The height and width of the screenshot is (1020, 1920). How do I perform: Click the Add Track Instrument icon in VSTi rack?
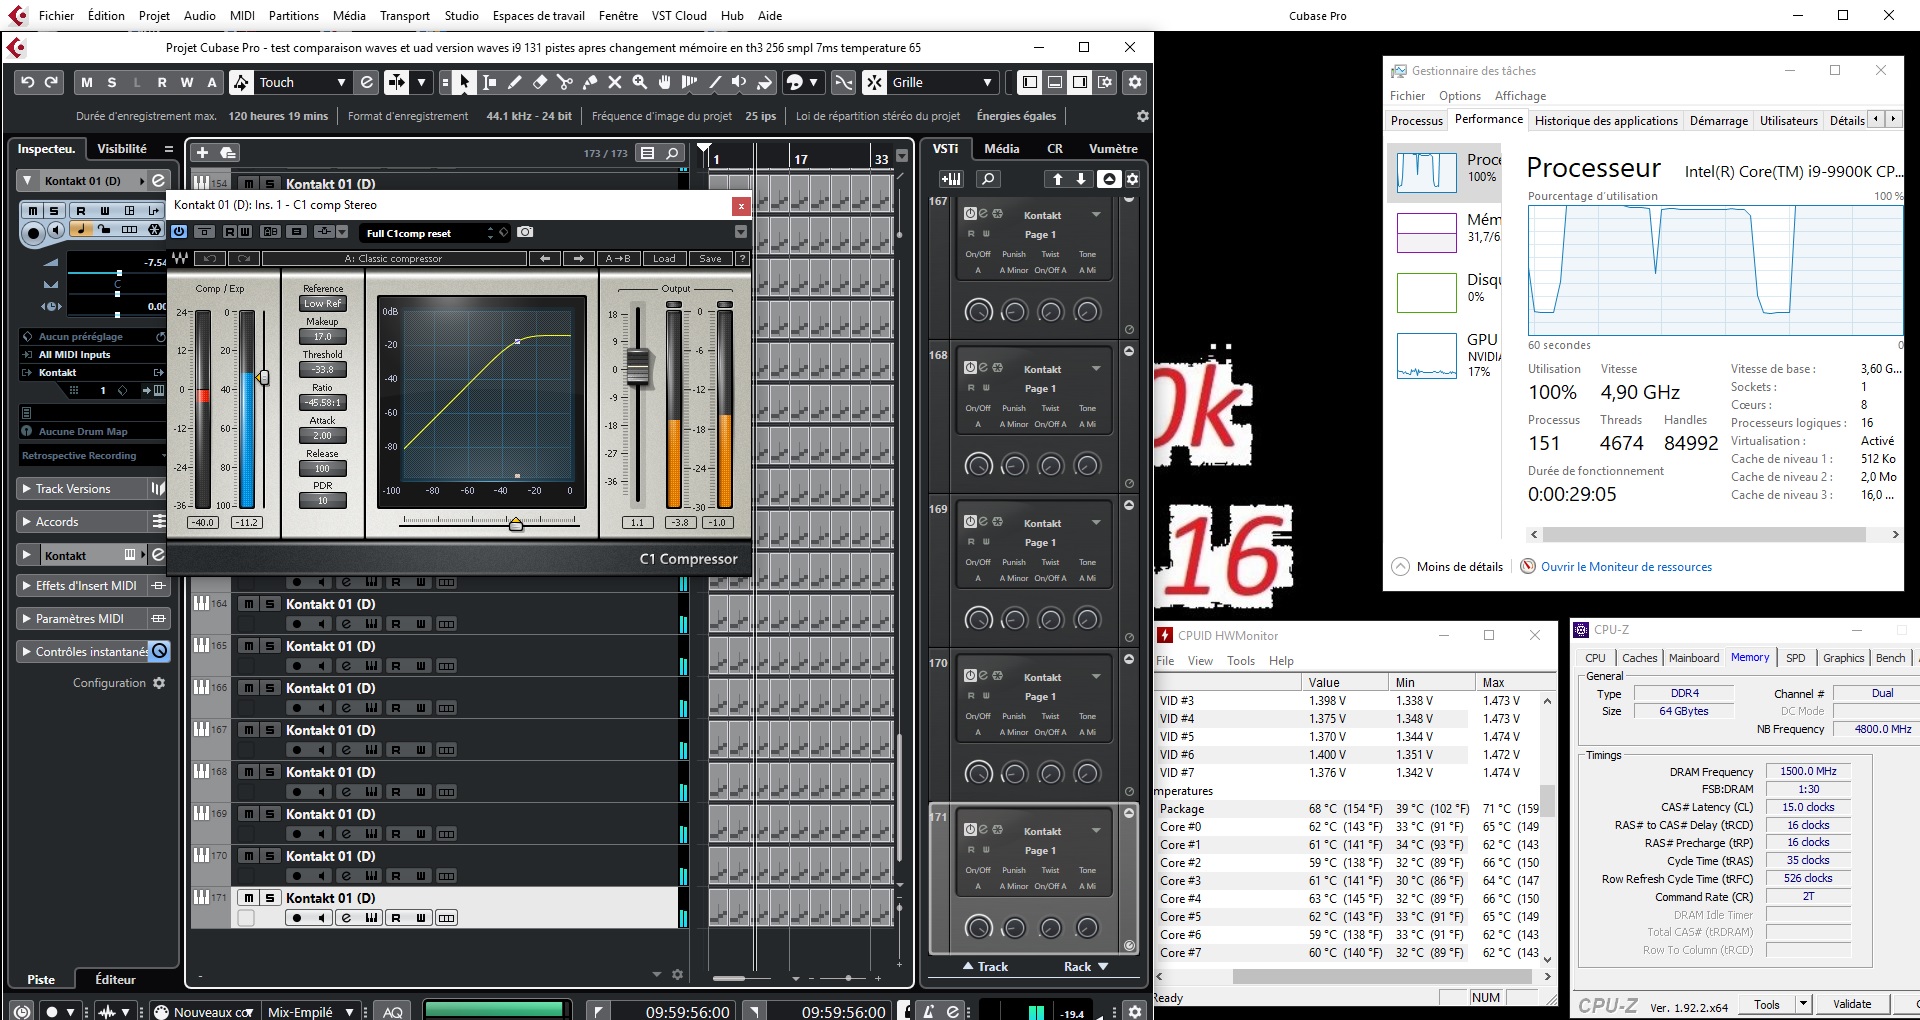[x=951, y=179]
